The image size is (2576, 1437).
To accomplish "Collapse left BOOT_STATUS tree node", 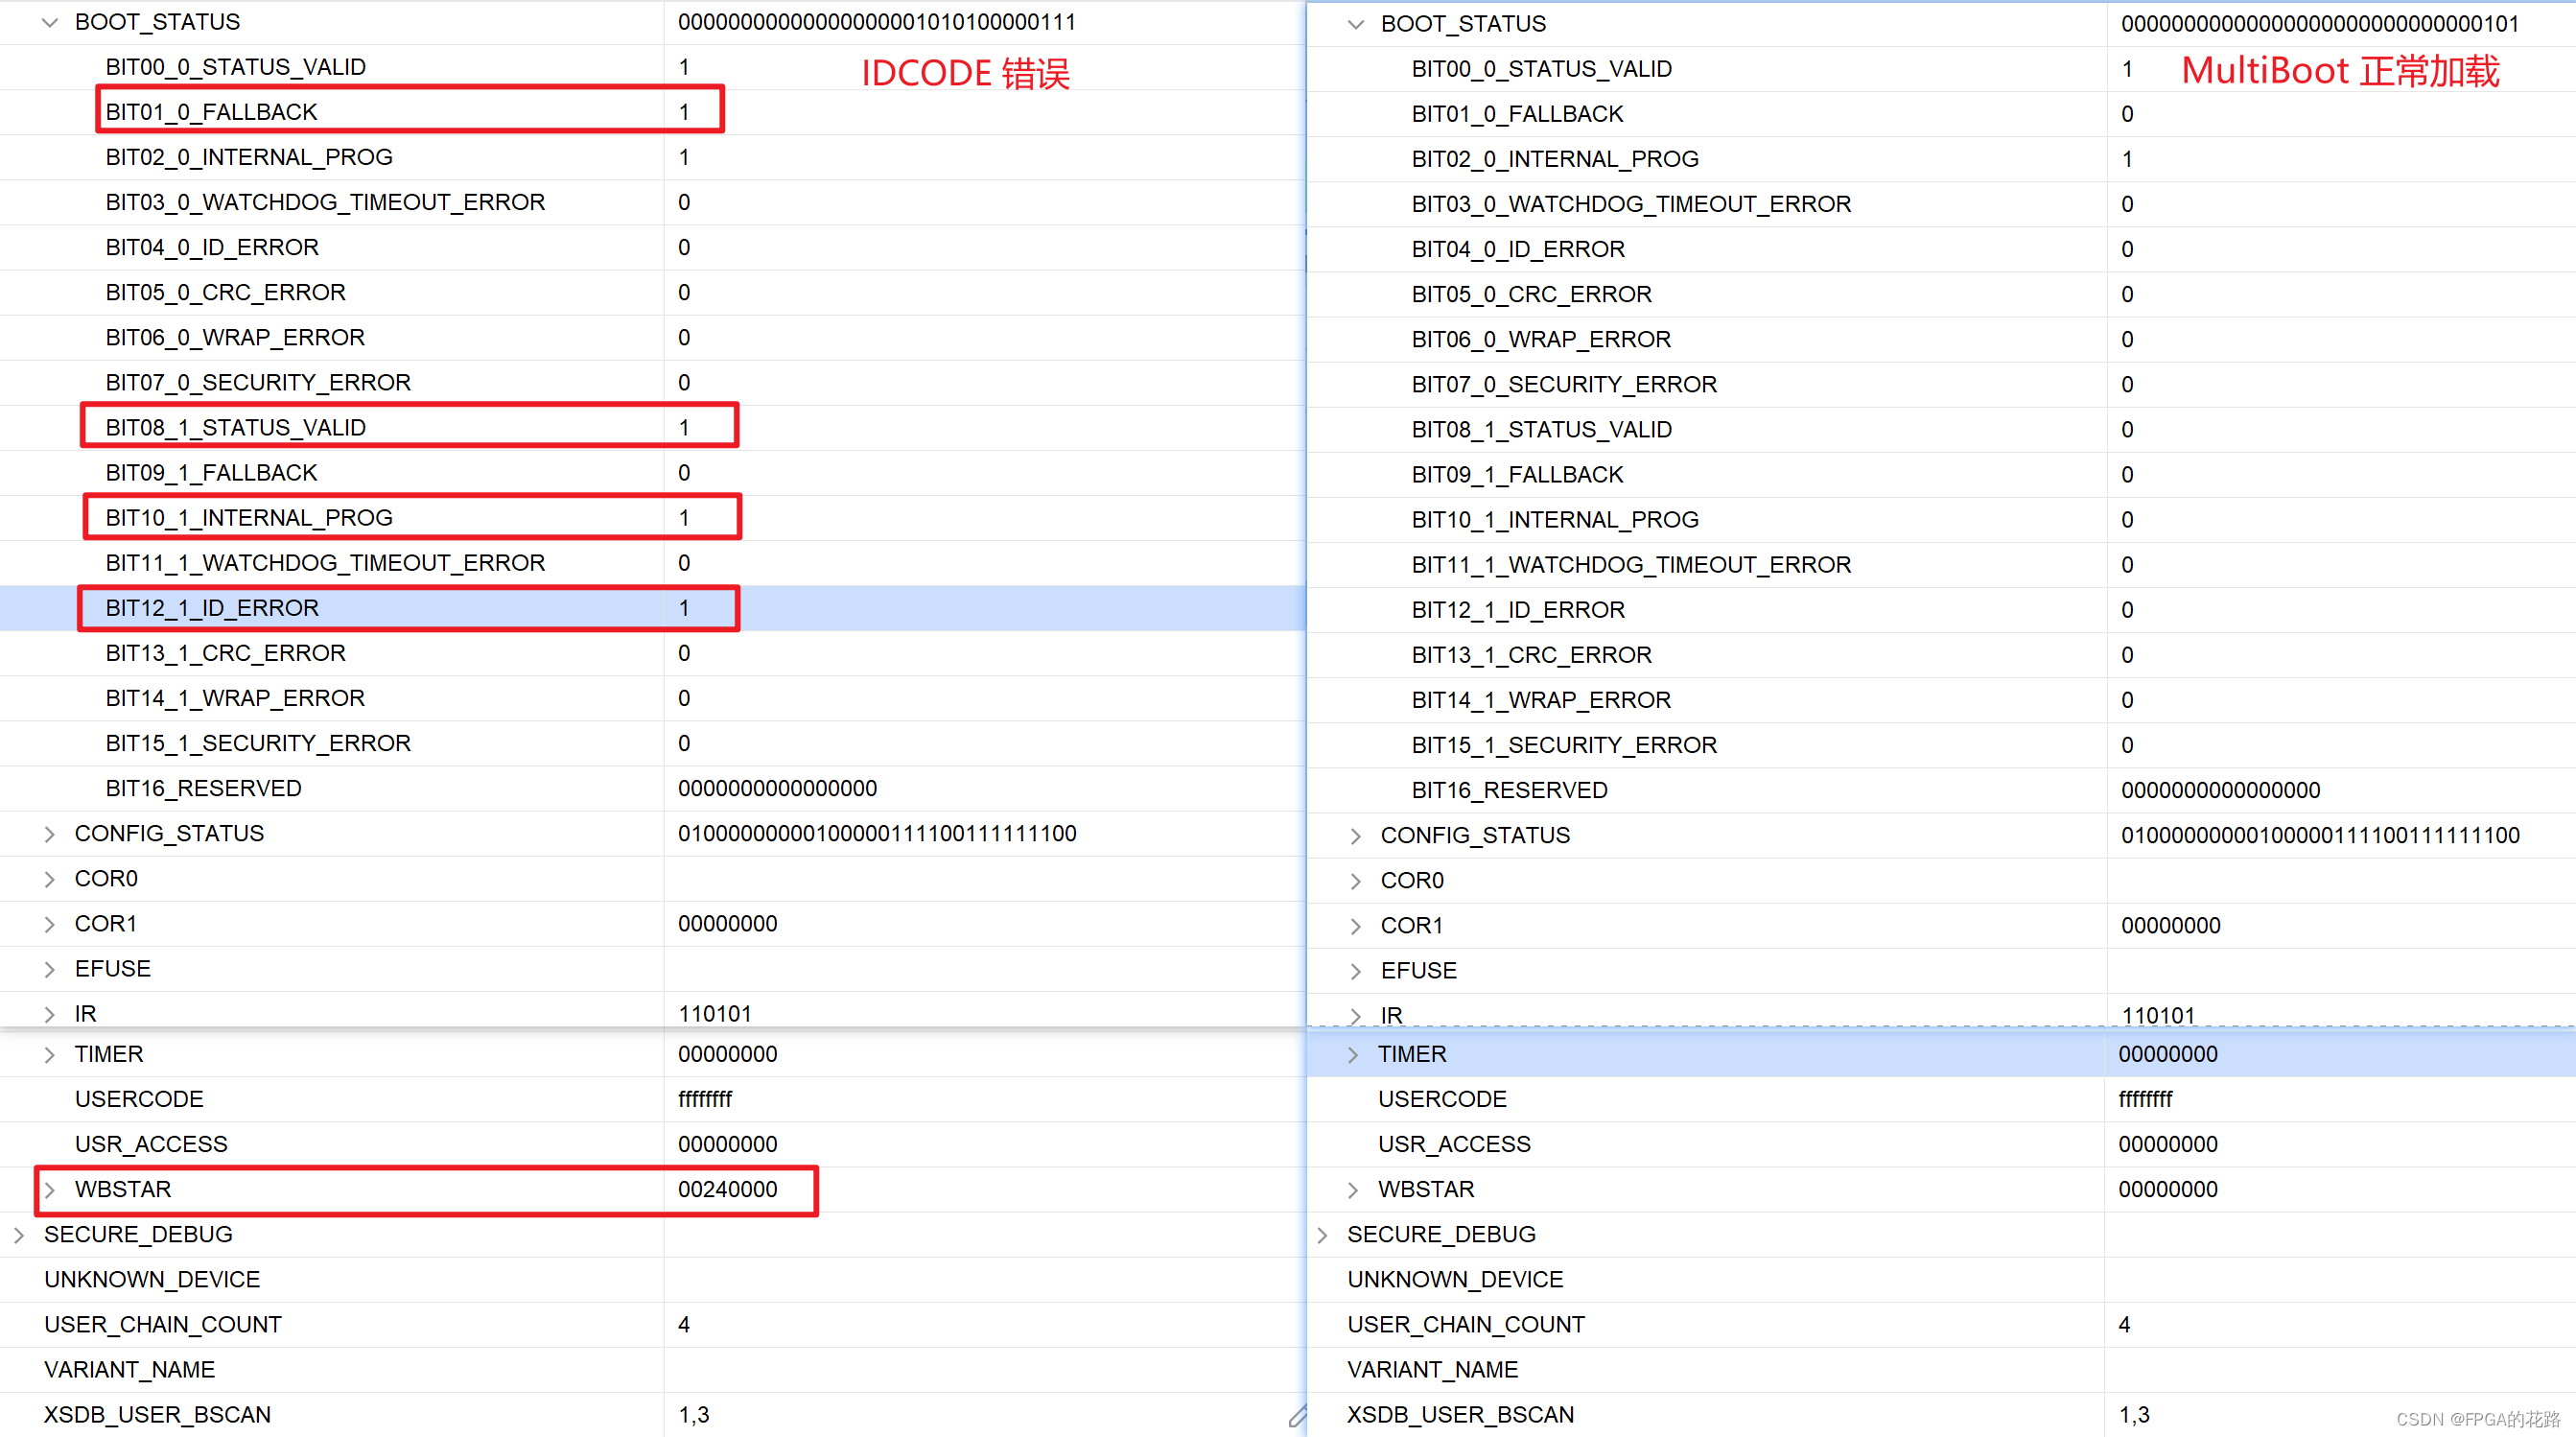I will [50, 22].
